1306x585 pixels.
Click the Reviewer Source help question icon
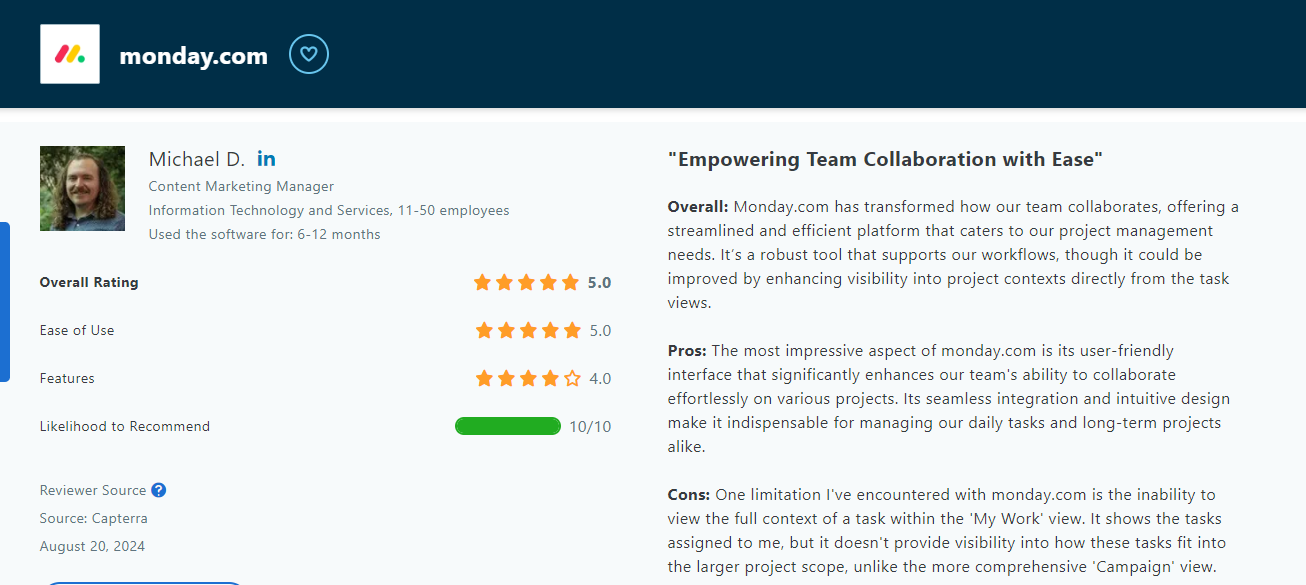click(158, 490)
